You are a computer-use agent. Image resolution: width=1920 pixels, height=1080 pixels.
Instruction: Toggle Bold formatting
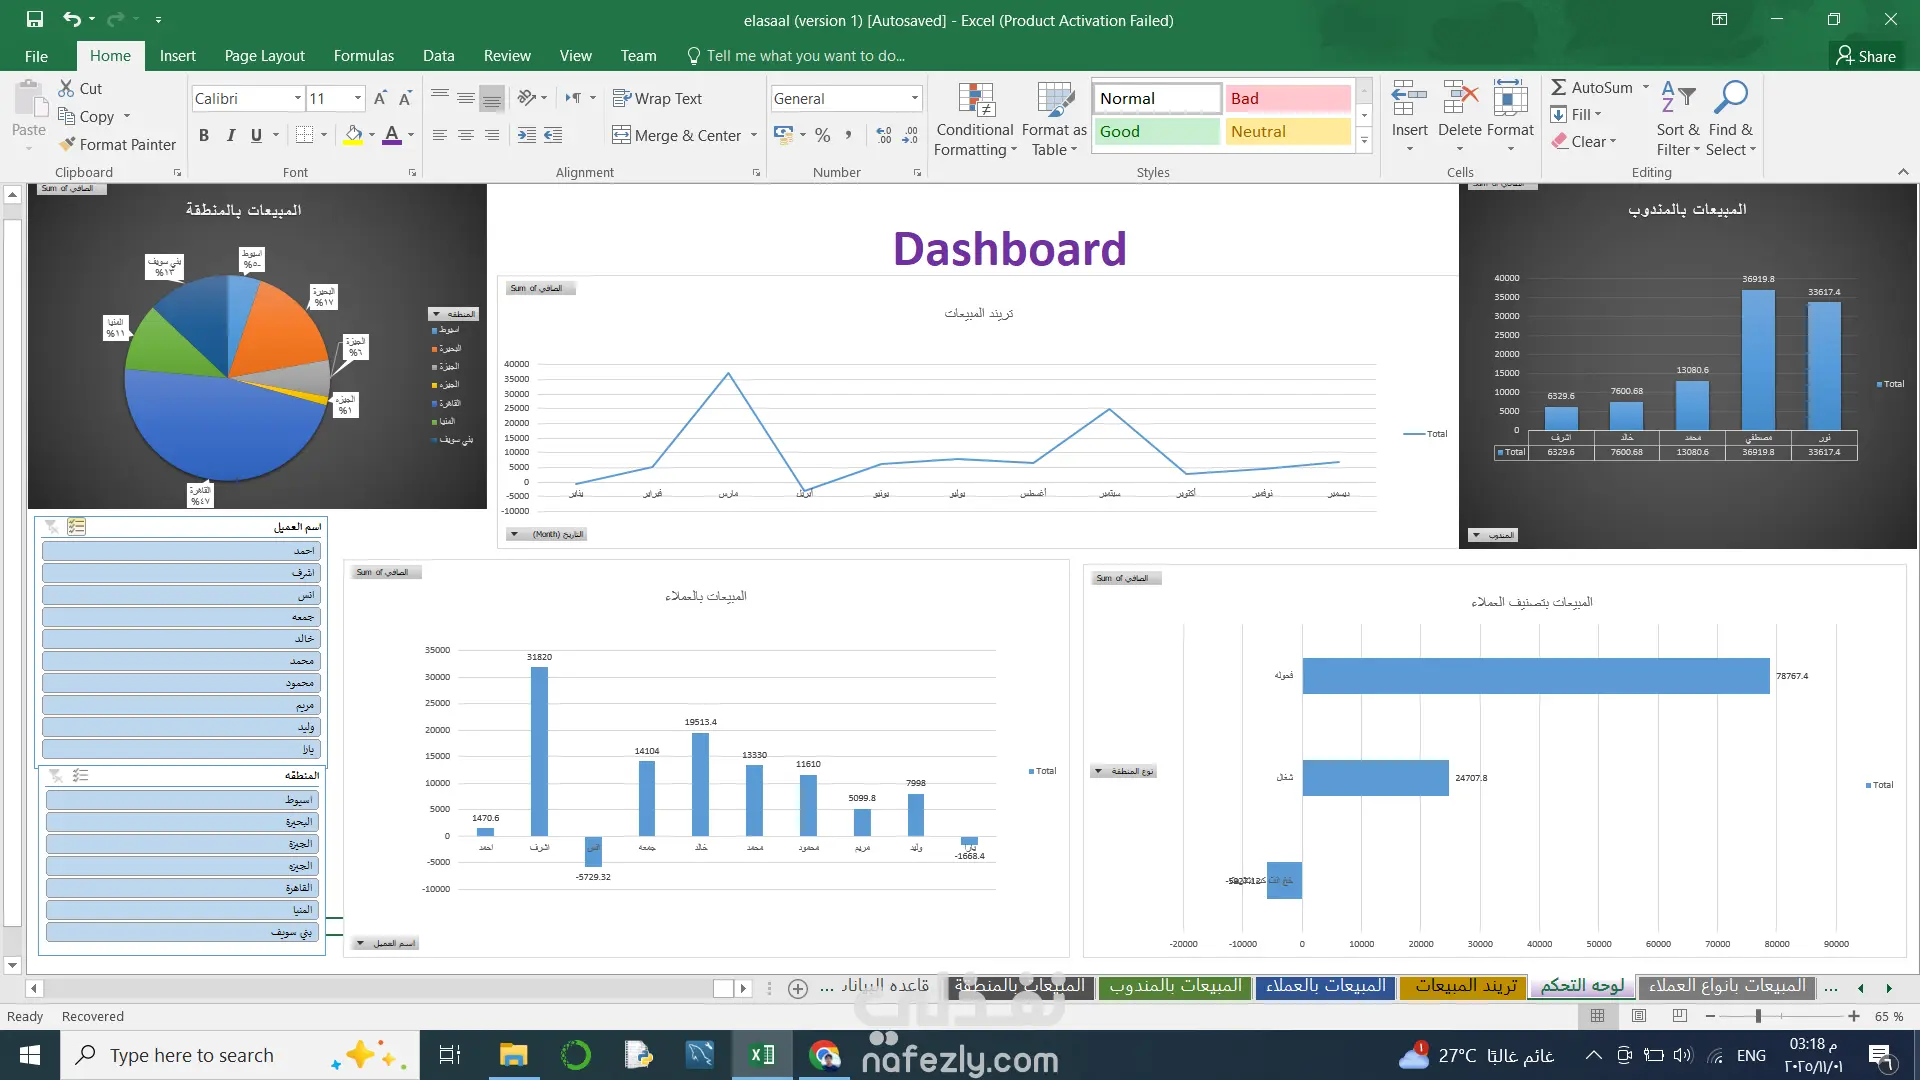pos(204,135)
